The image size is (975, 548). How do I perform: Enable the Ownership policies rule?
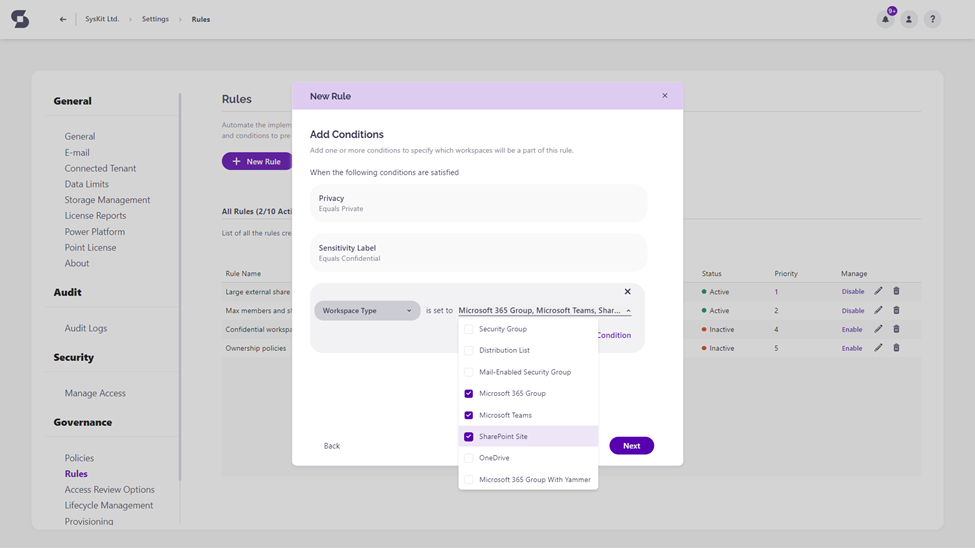point(852,348)
